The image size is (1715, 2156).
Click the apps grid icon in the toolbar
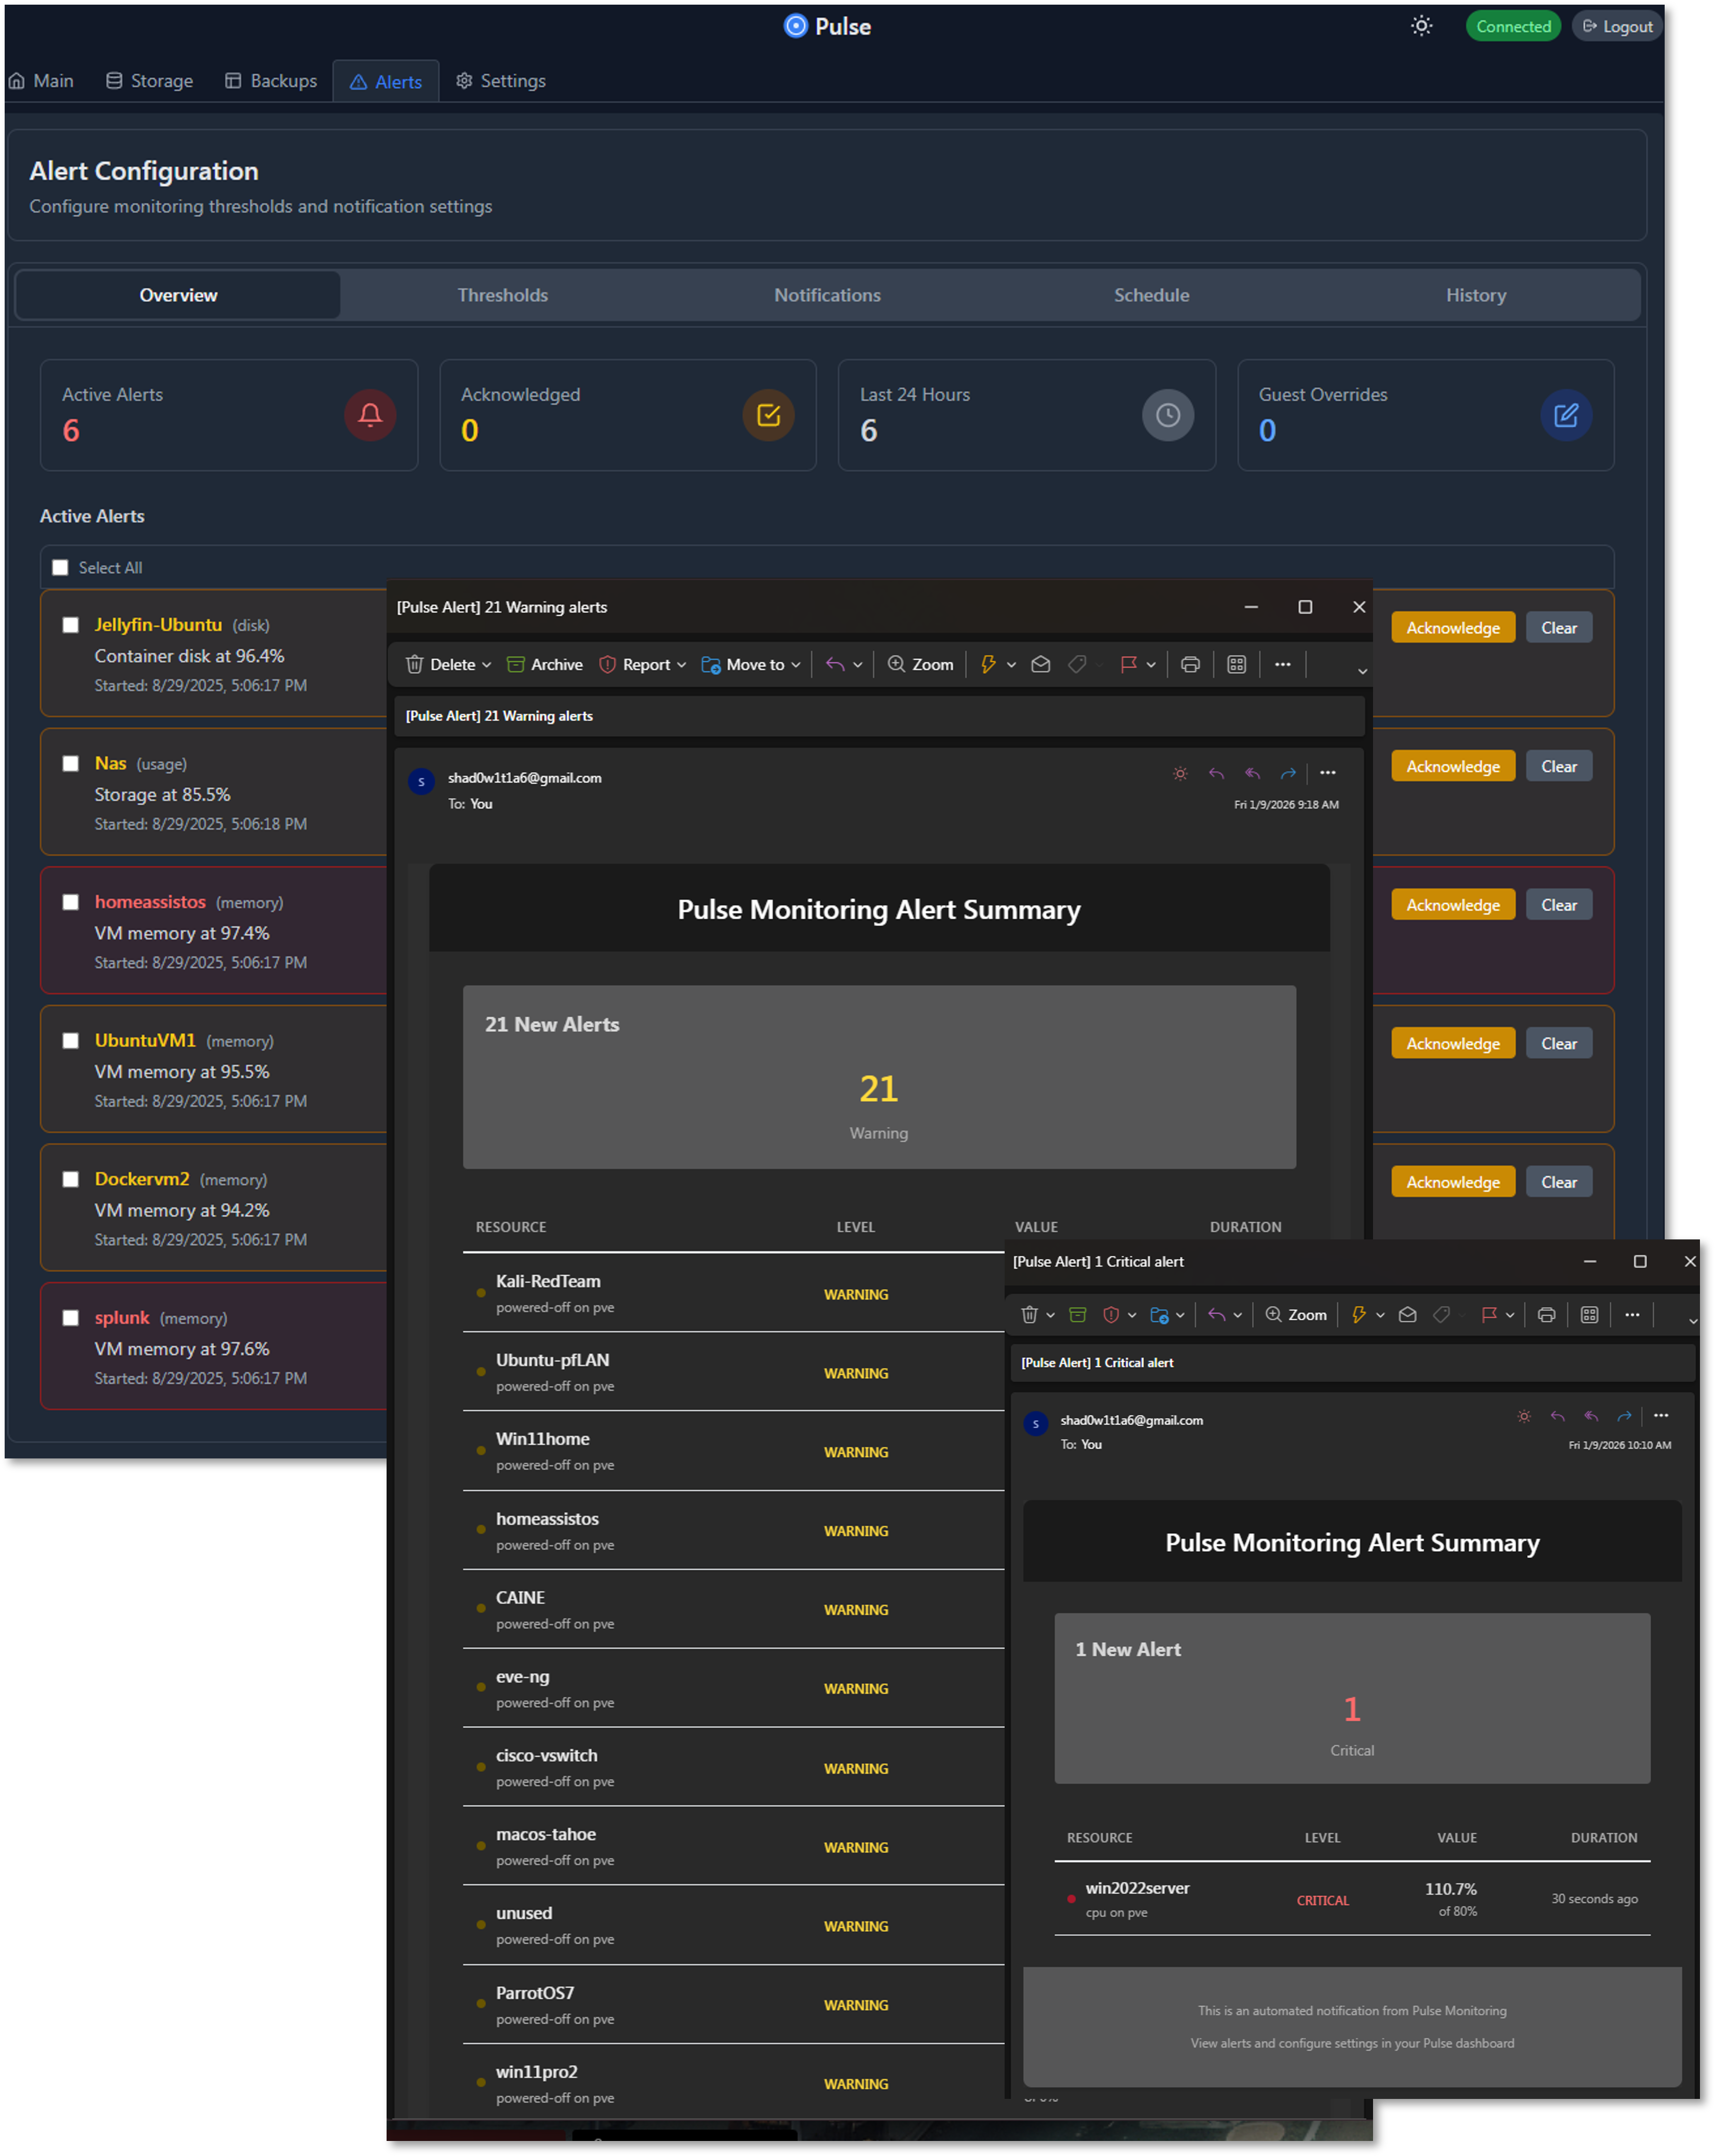tap(1236, 663)
